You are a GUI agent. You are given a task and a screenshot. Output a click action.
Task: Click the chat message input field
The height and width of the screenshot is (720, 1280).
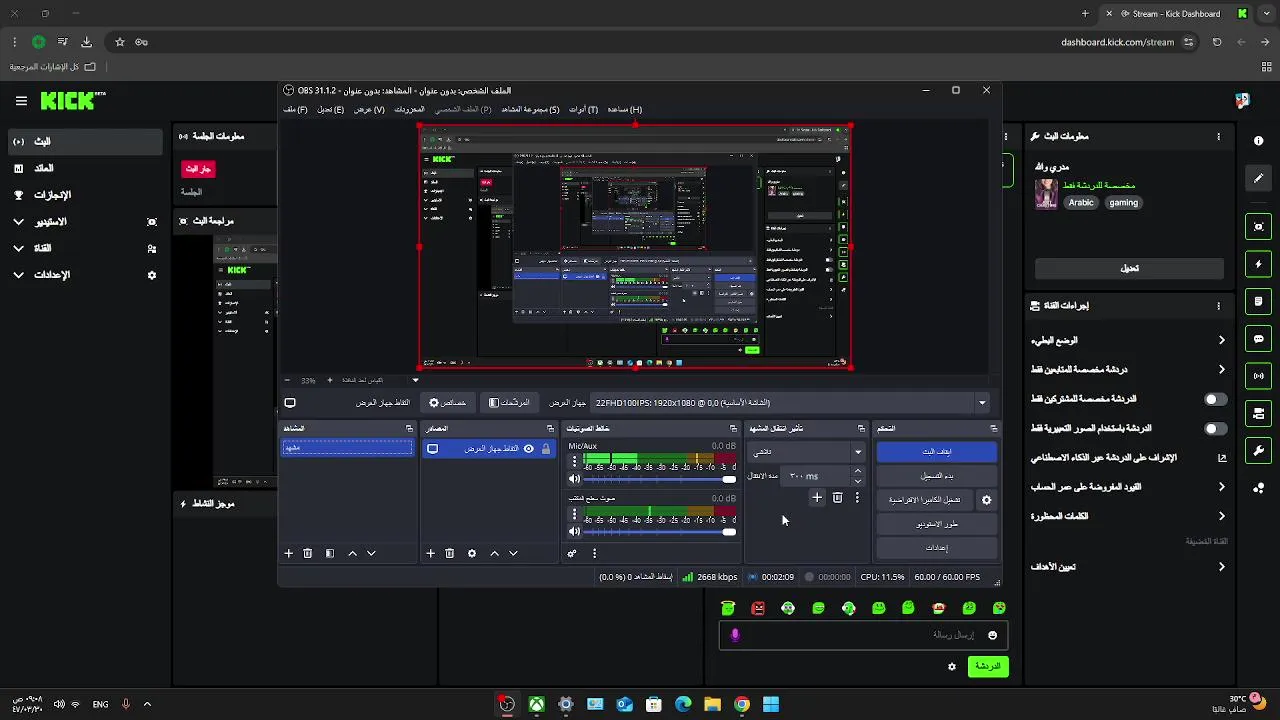863,635
